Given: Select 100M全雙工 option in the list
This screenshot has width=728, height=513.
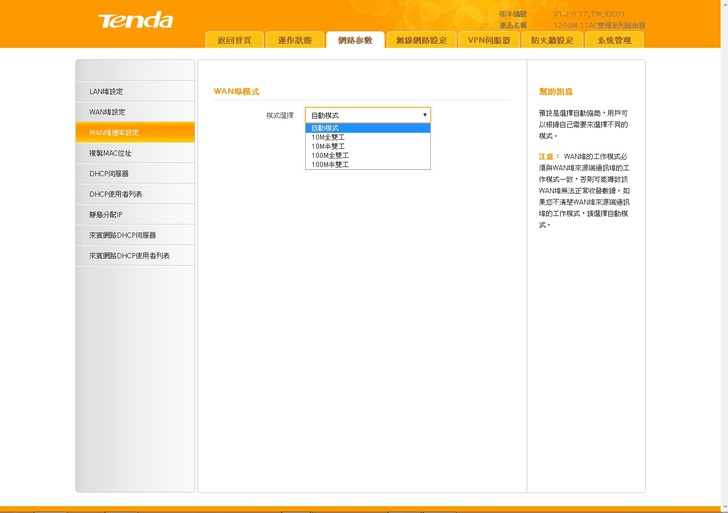Looking at the screenshot, I should pyautogui.click(x=367, y=155).
